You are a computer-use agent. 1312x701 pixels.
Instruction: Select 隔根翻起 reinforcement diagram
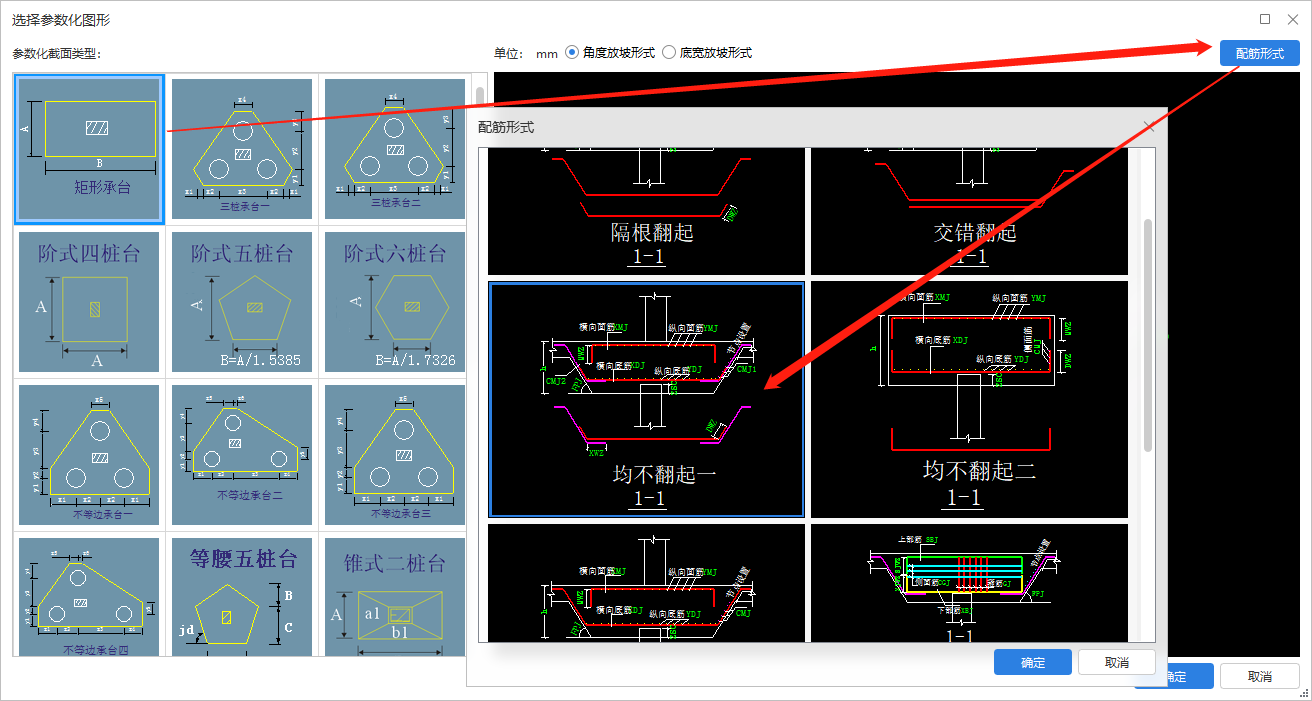(646, 211)
